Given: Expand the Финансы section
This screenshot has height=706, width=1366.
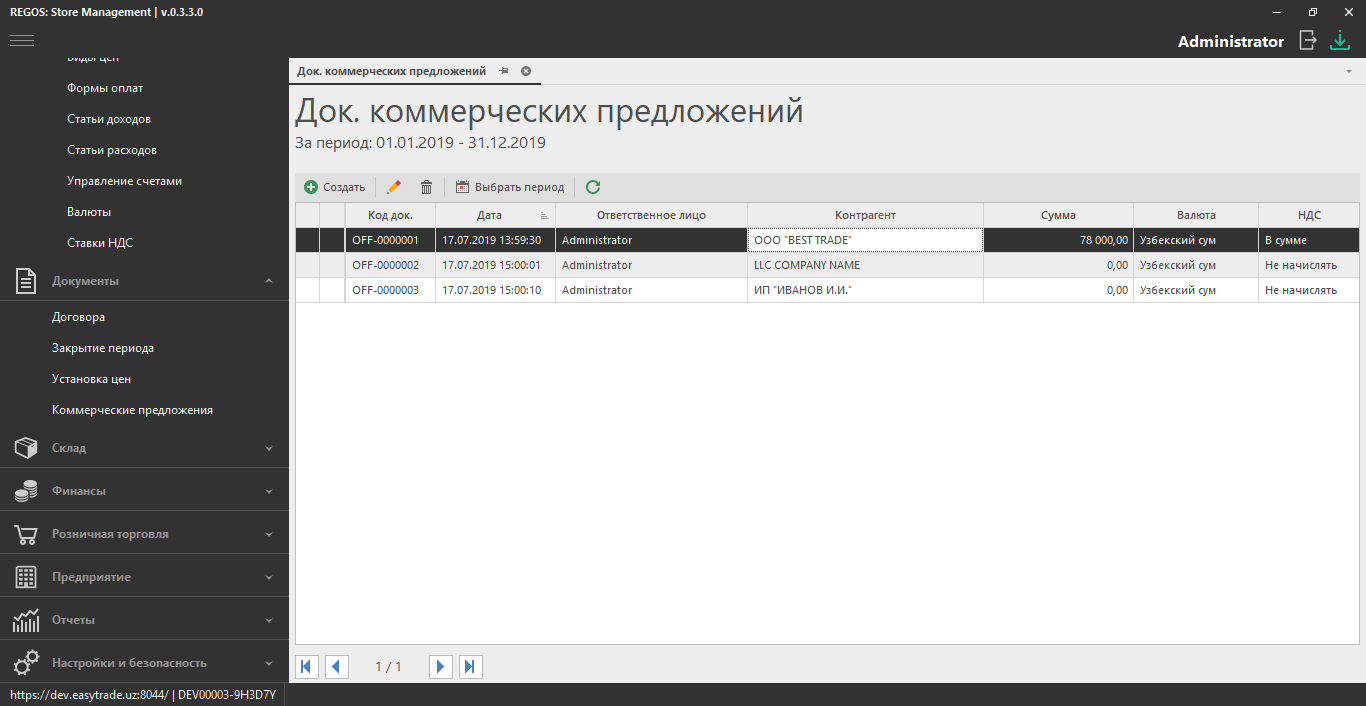Looking at the screenshot, I should 144,491.
